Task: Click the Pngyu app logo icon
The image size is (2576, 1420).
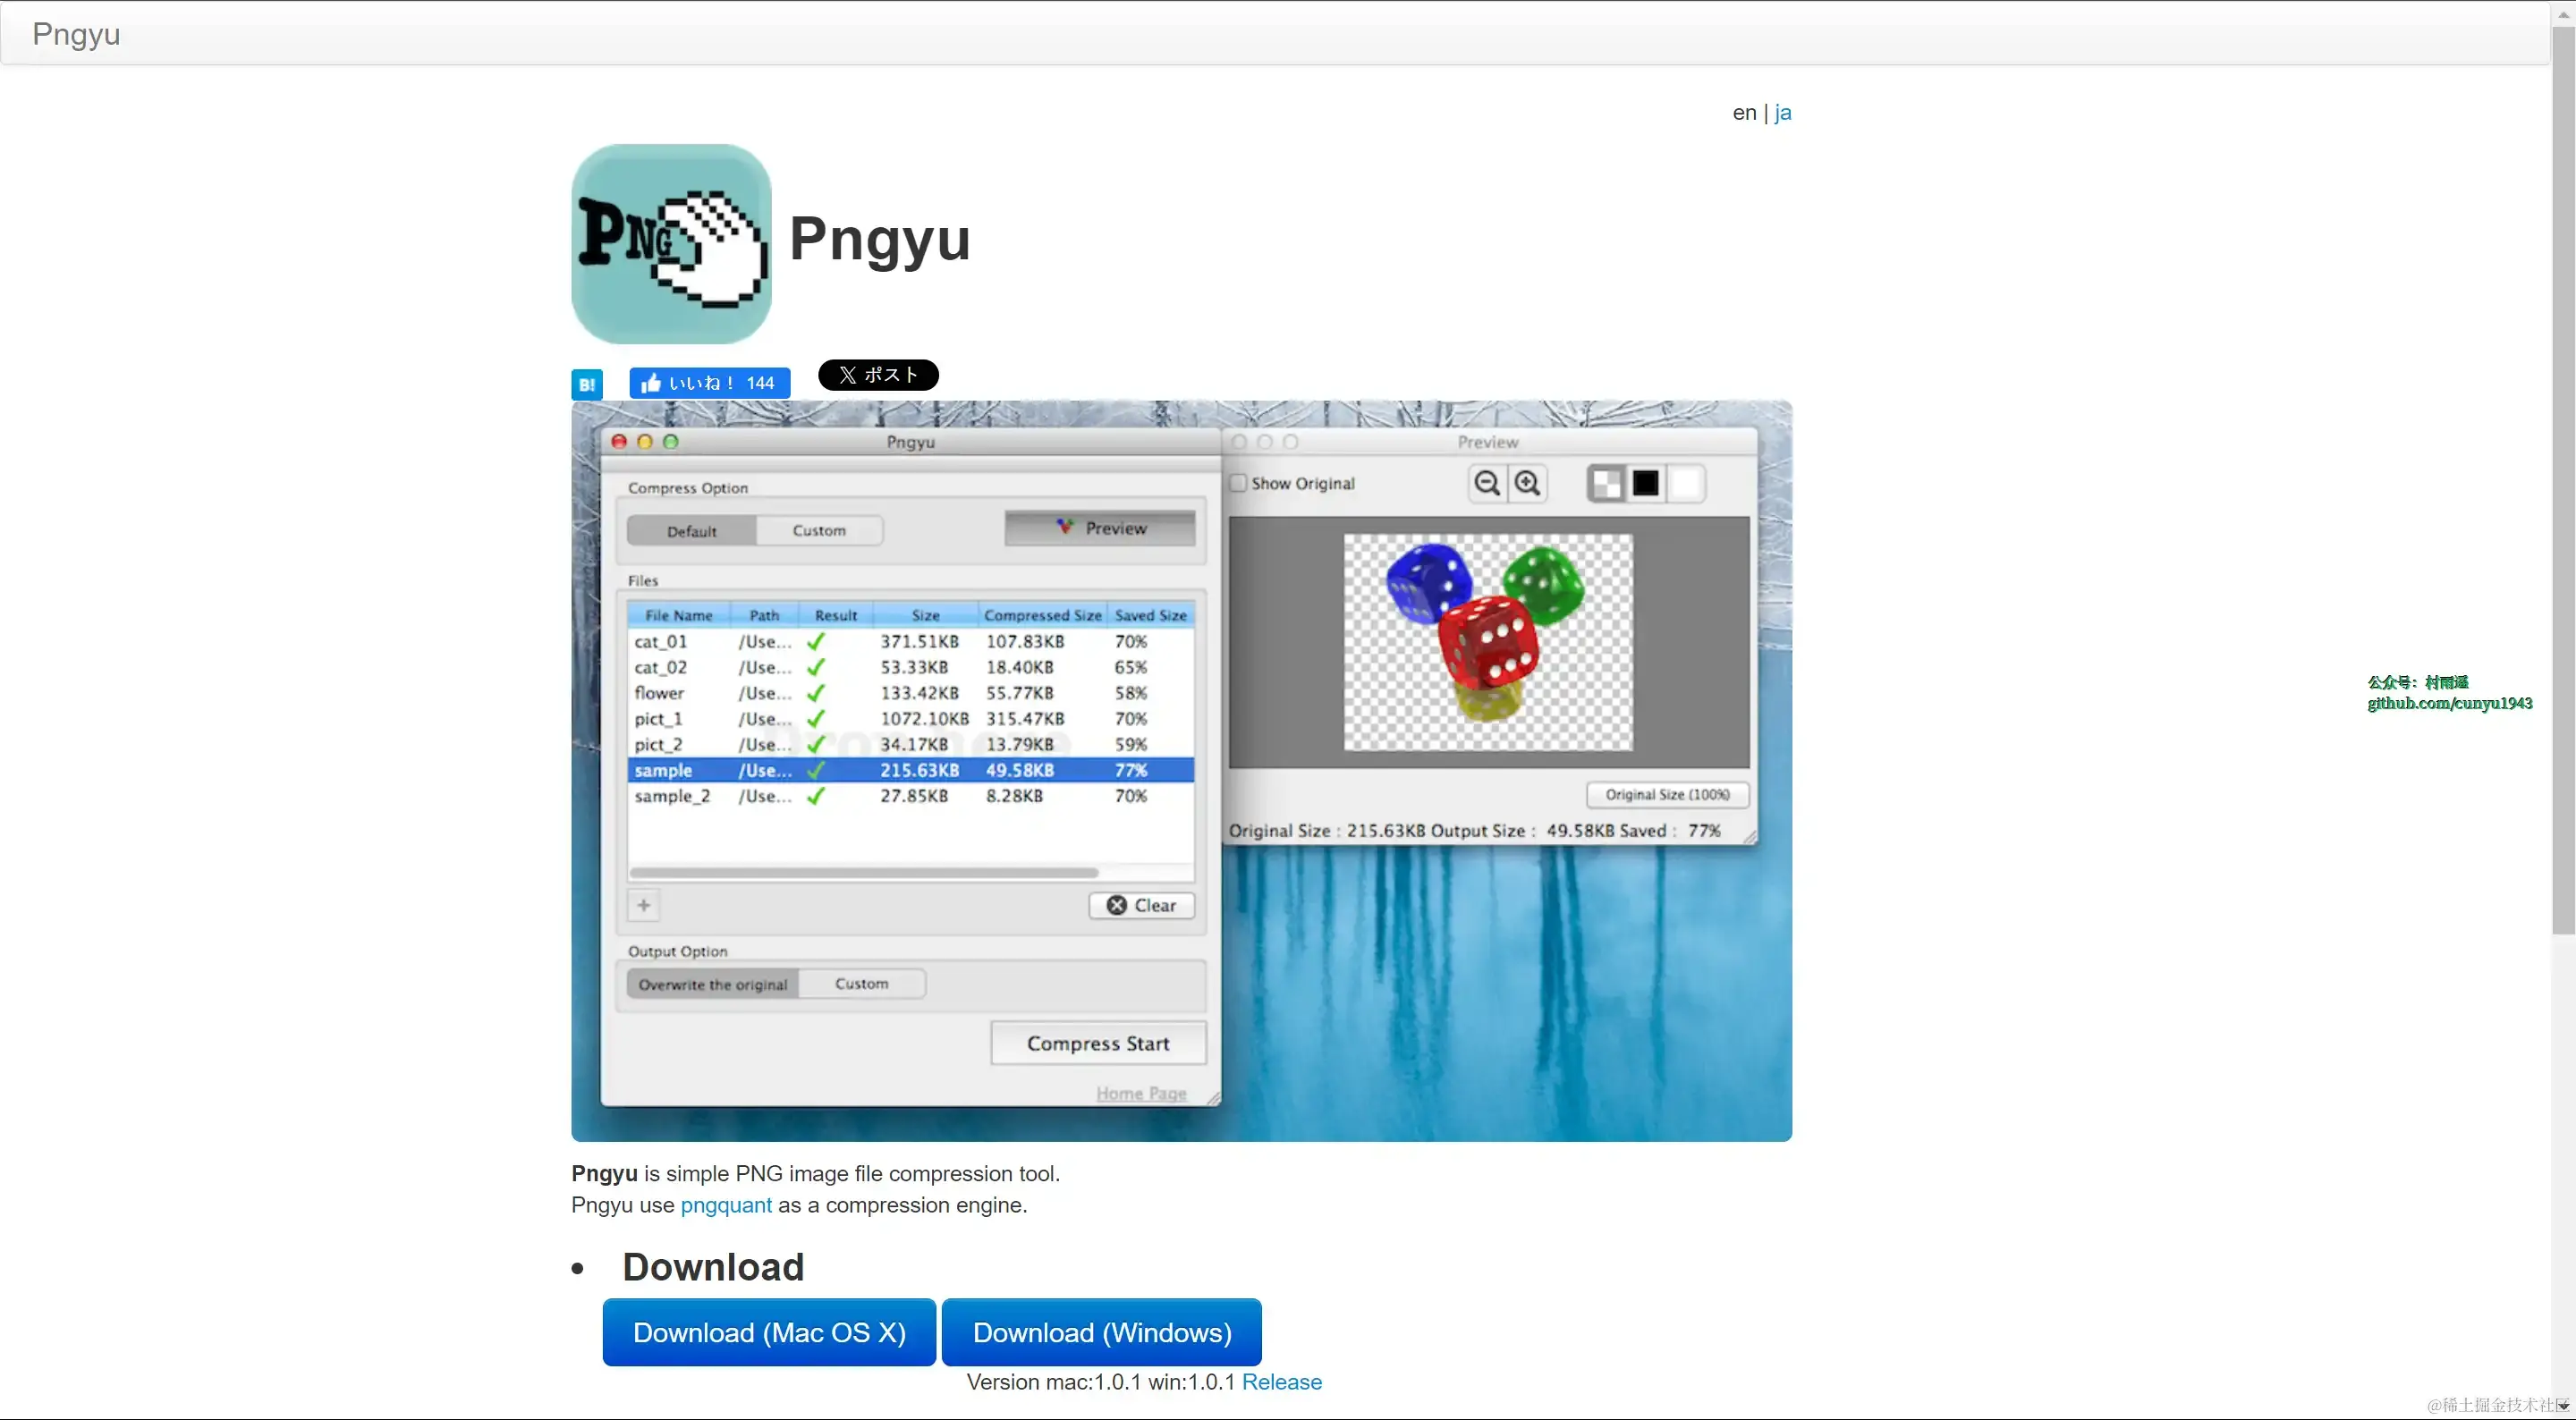Action: tap(671, 244)
